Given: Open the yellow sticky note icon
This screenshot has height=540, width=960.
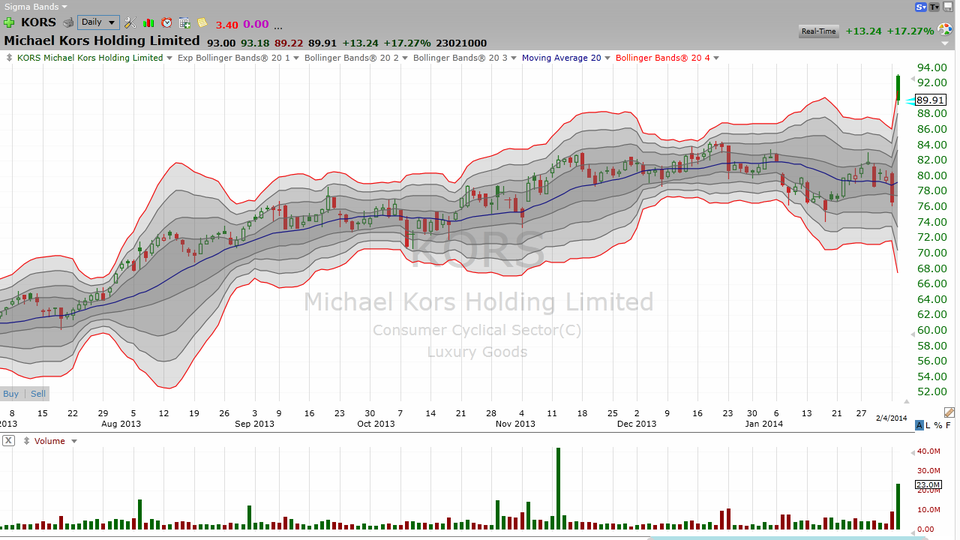Looking at the screenshot, I should 202,23.
